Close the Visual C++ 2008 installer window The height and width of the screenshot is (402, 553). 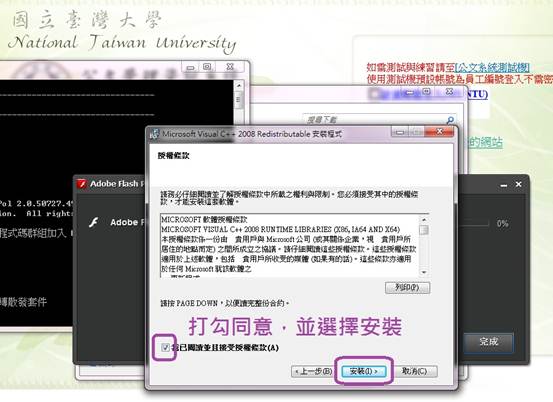(x=439, y=132)
